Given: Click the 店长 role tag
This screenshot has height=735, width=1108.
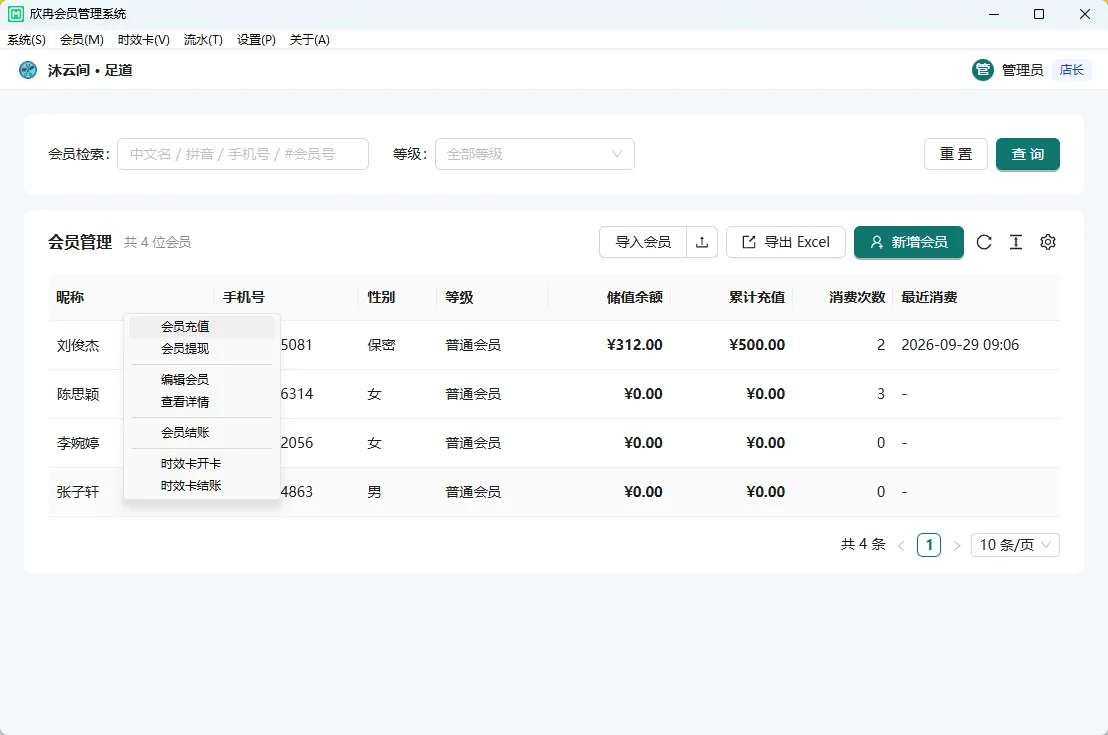Looking at the screenshot, I should pyautogui.click(x=1071, y=70).
